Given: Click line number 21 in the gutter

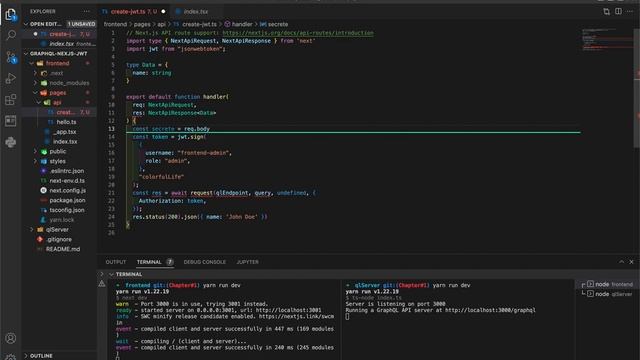Looking at the screenshot, I should pyautogui.click(x=112, y=193).
